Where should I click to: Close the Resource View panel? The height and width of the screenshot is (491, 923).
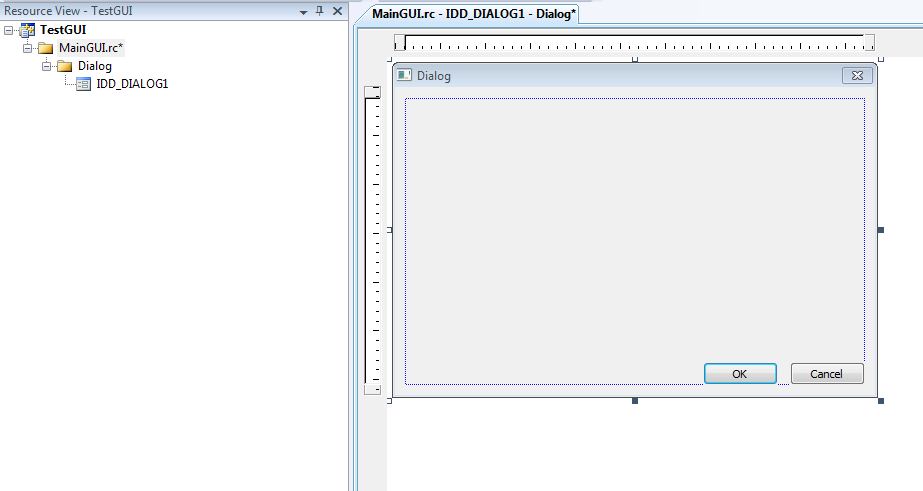tap(337, 11)
